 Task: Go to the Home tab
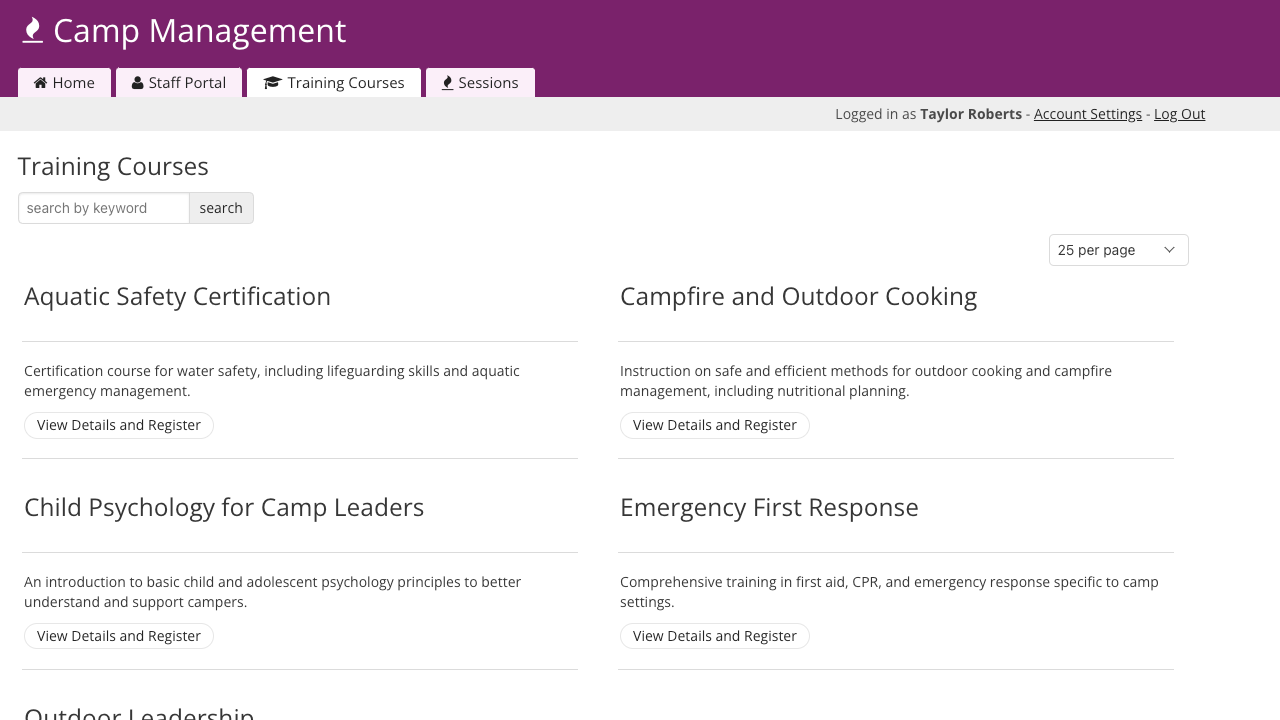[x=65, y=83]
